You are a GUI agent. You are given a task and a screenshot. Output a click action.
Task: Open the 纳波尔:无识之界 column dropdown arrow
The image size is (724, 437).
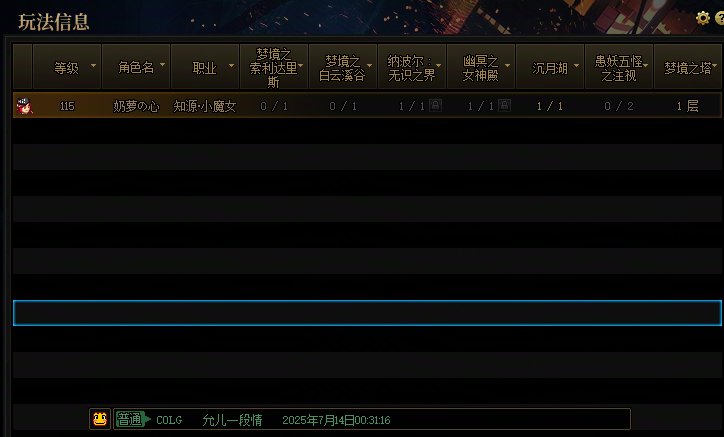[x=439, y=65]
